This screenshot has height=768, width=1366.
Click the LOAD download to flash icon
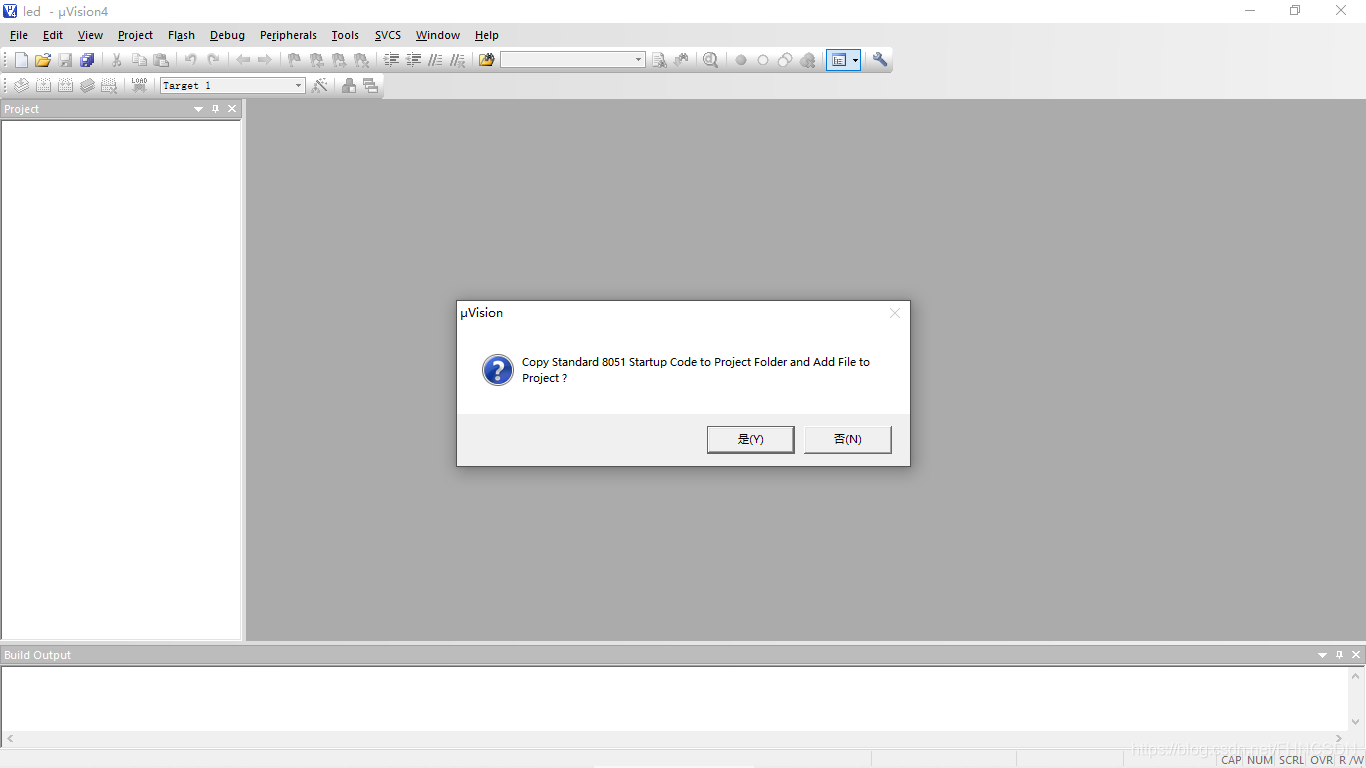(x=139, y=86)
